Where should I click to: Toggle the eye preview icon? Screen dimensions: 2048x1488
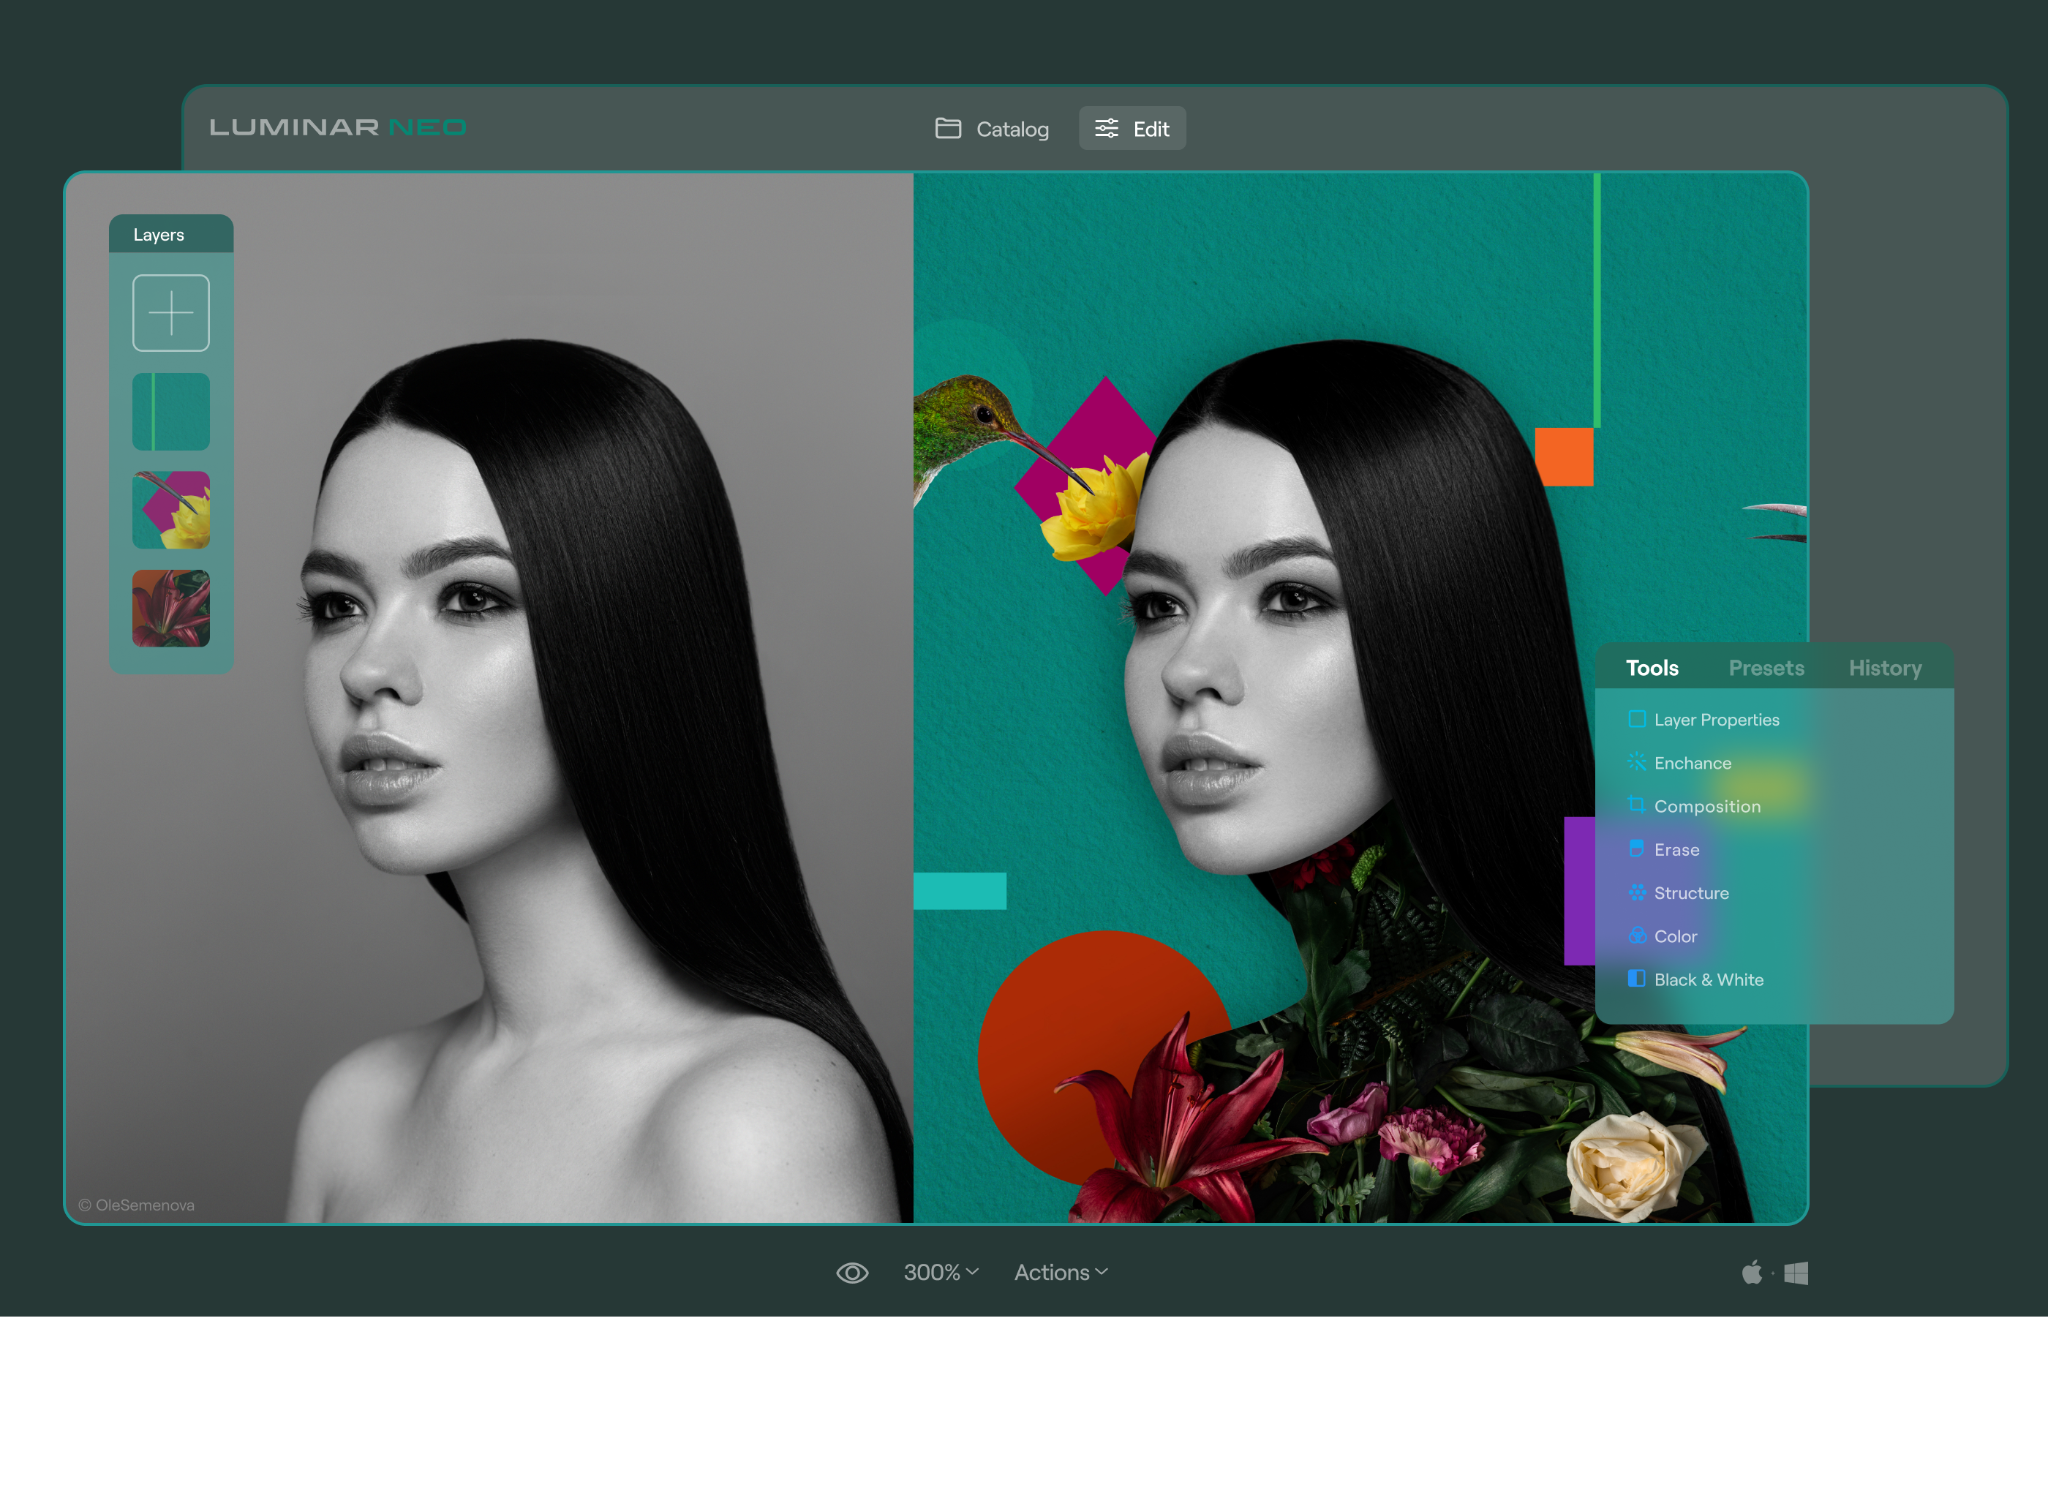coord(852,1273)
